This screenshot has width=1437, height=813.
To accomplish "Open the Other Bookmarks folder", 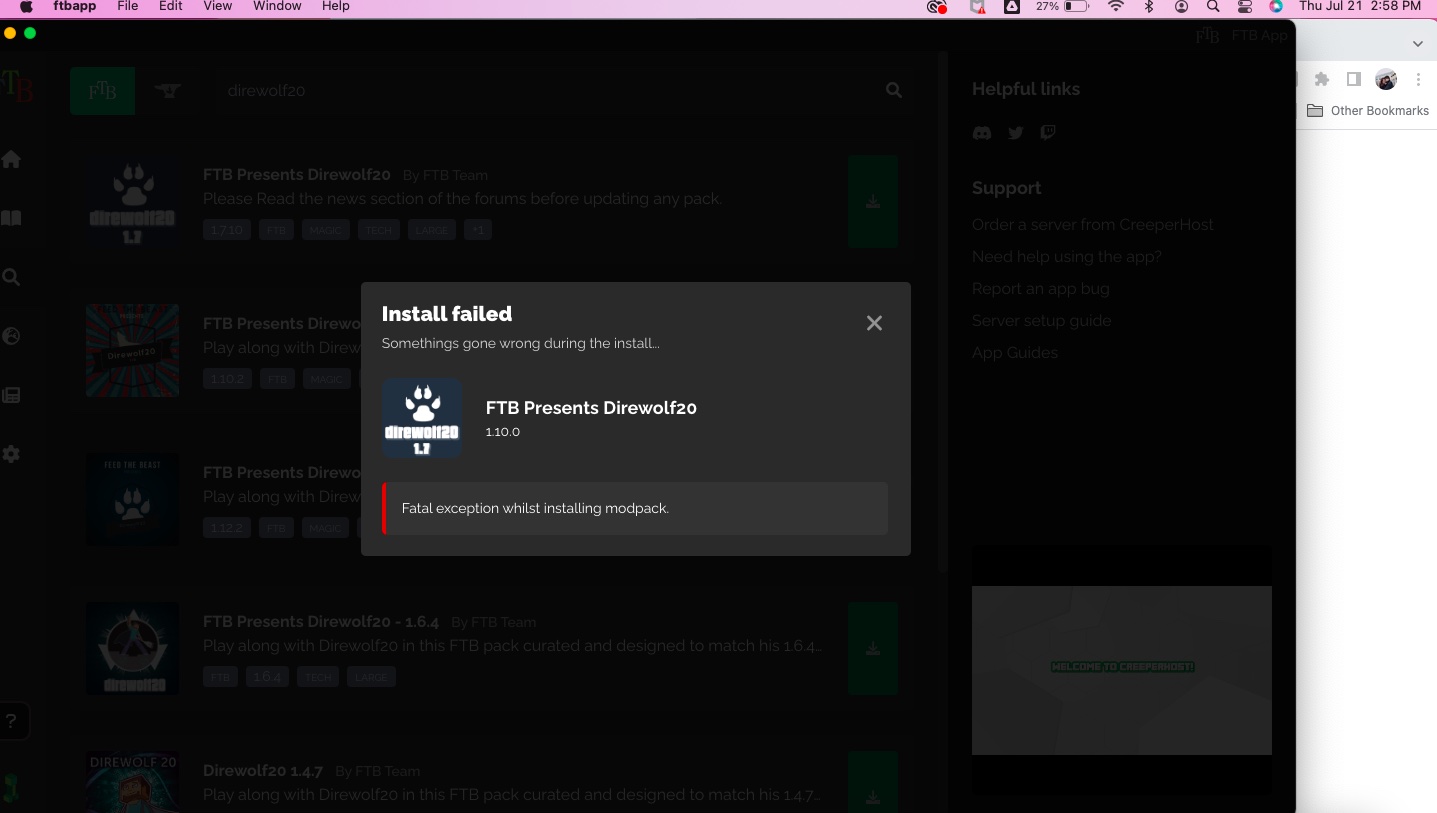I will (x=1368, y=110).
